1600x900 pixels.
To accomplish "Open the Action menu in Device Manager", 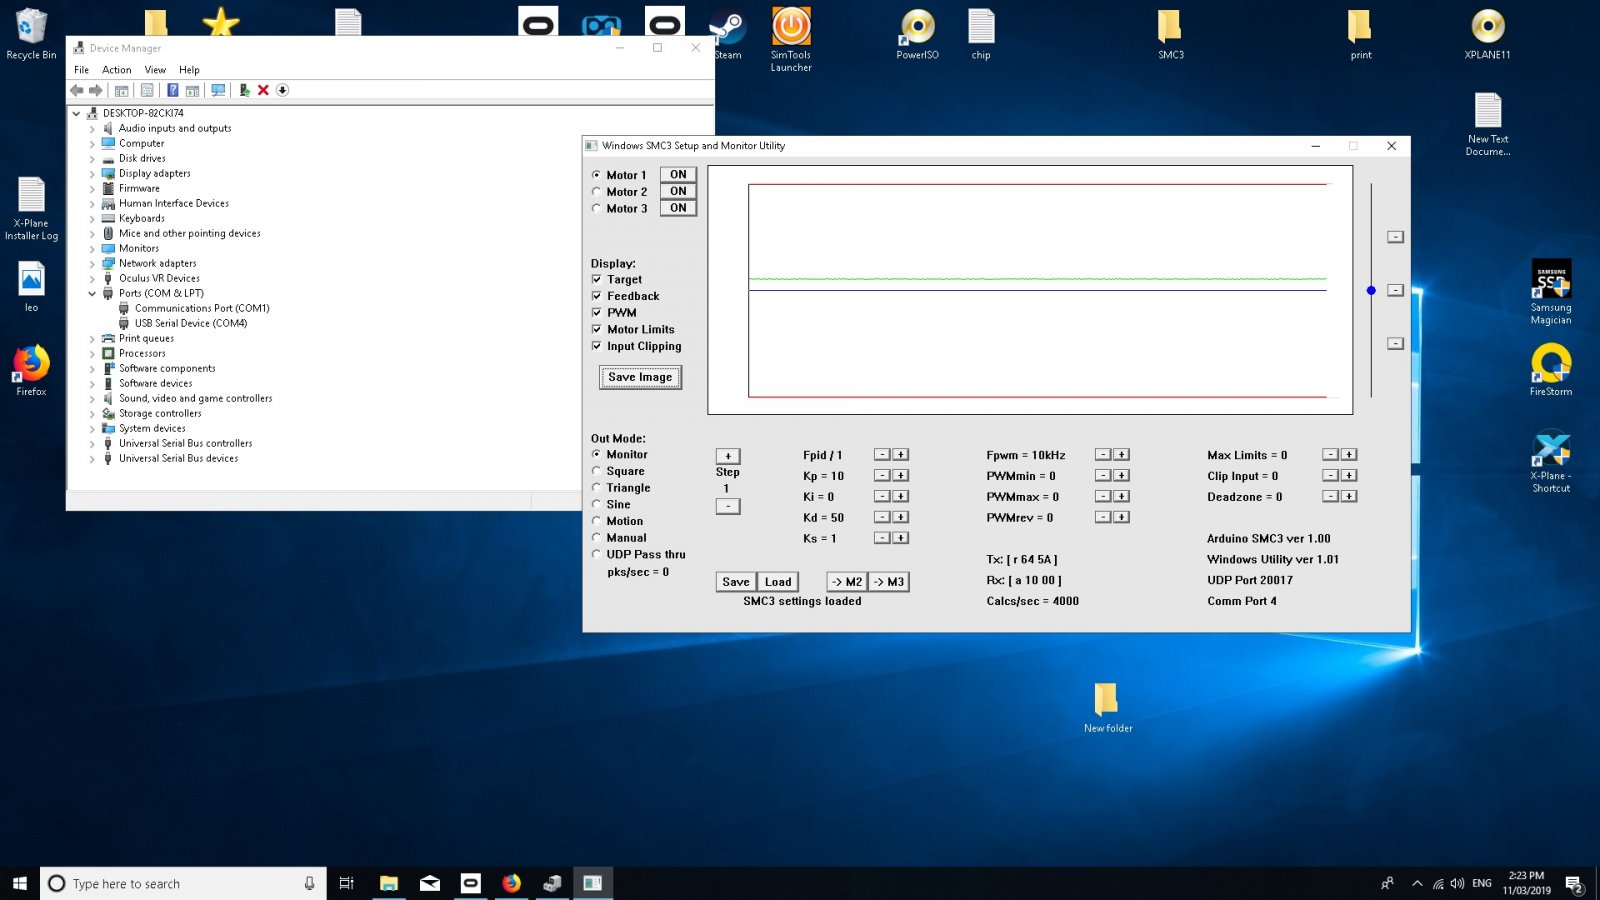I will pos(116,70).
